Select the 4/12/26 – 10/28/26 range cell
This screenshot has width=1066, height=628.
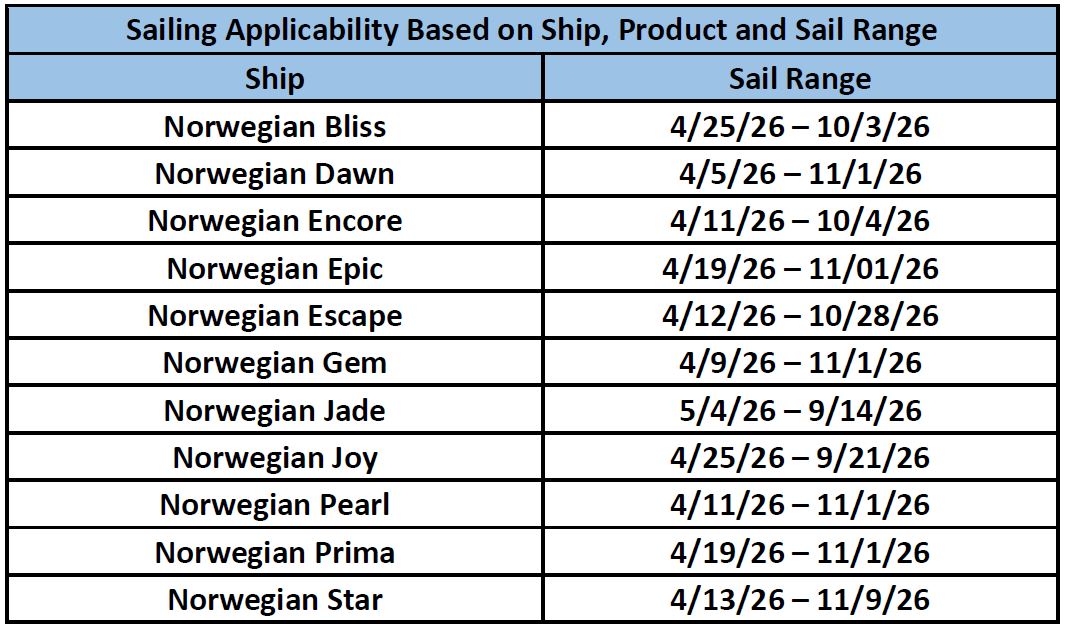799,316
